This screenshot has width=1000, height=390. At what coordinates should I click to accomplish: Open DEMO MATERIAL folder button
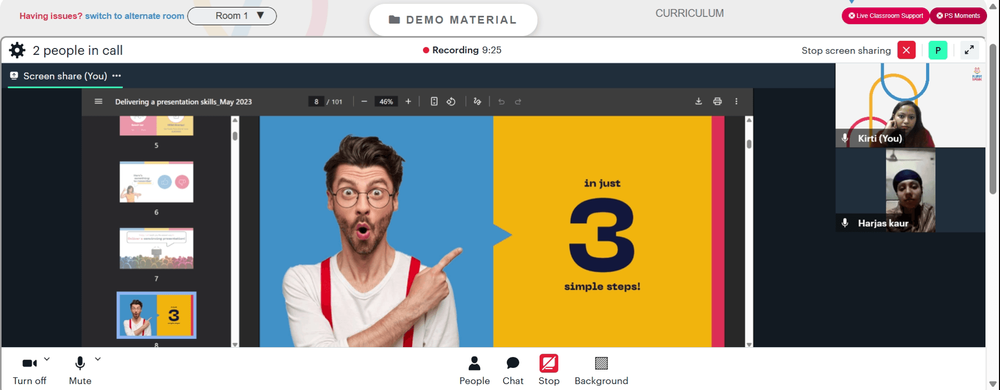click(453, 20)
